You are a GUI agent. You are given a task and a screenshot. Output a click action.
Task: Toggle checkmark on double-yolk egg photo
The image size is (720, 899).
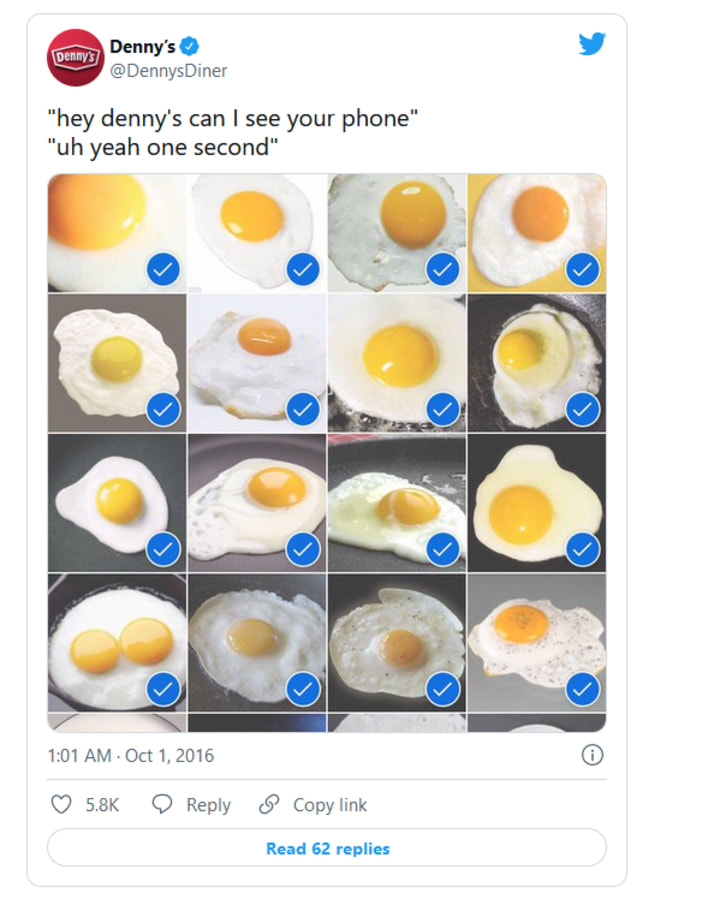163,689
